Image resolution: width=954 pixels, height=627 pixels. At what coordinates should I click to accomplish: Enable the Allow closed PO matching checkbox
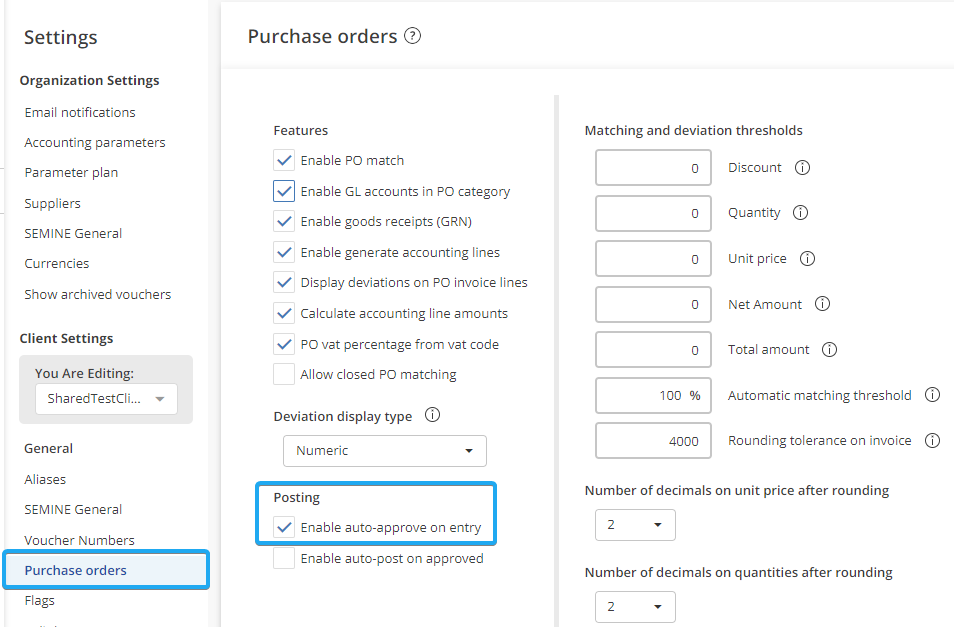[x=284, y=375]
